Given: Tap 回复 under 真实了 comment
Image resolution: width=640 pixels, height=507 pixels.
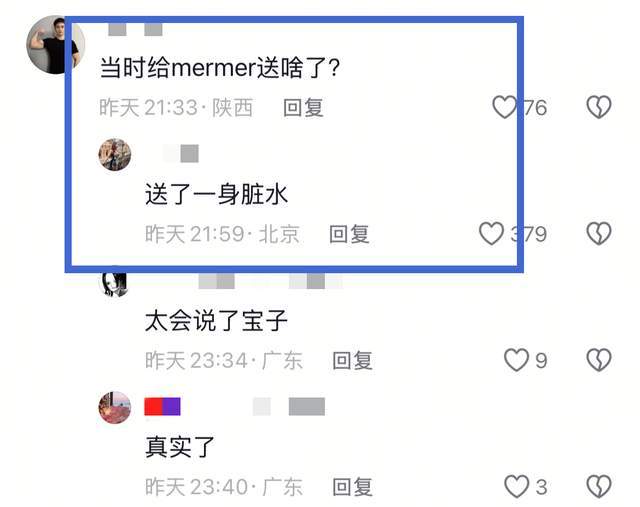Looking at the screenshot, I should pyautogui.click(x=352, y=487).
